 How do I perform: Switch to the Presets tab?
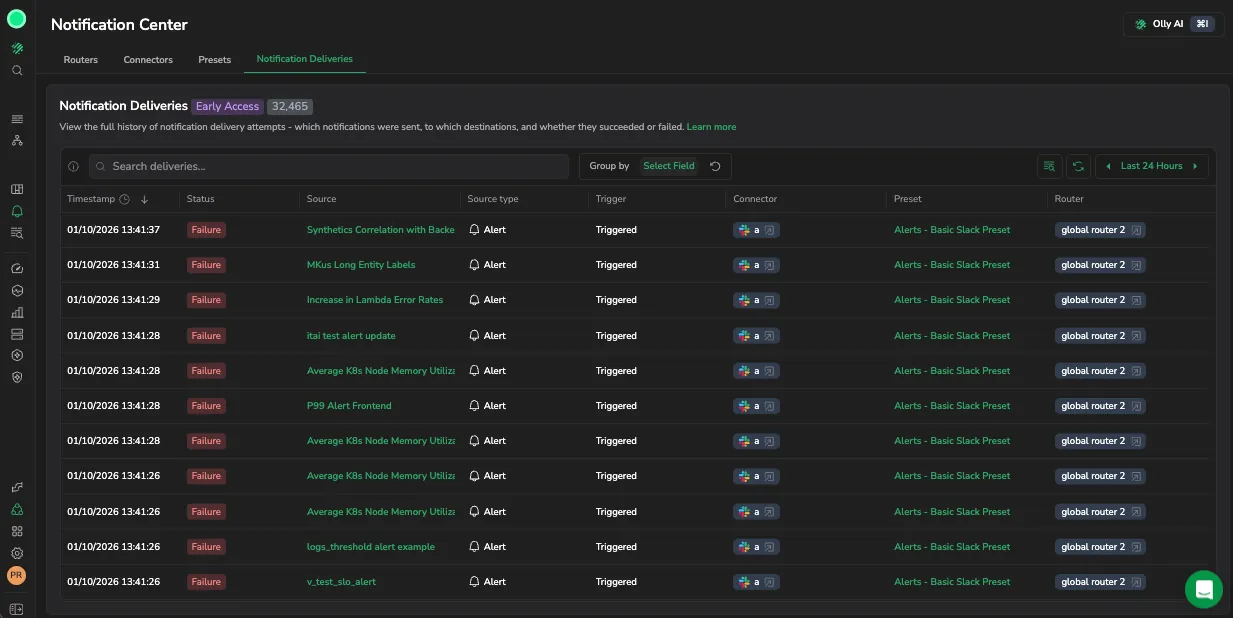point(214,60)
